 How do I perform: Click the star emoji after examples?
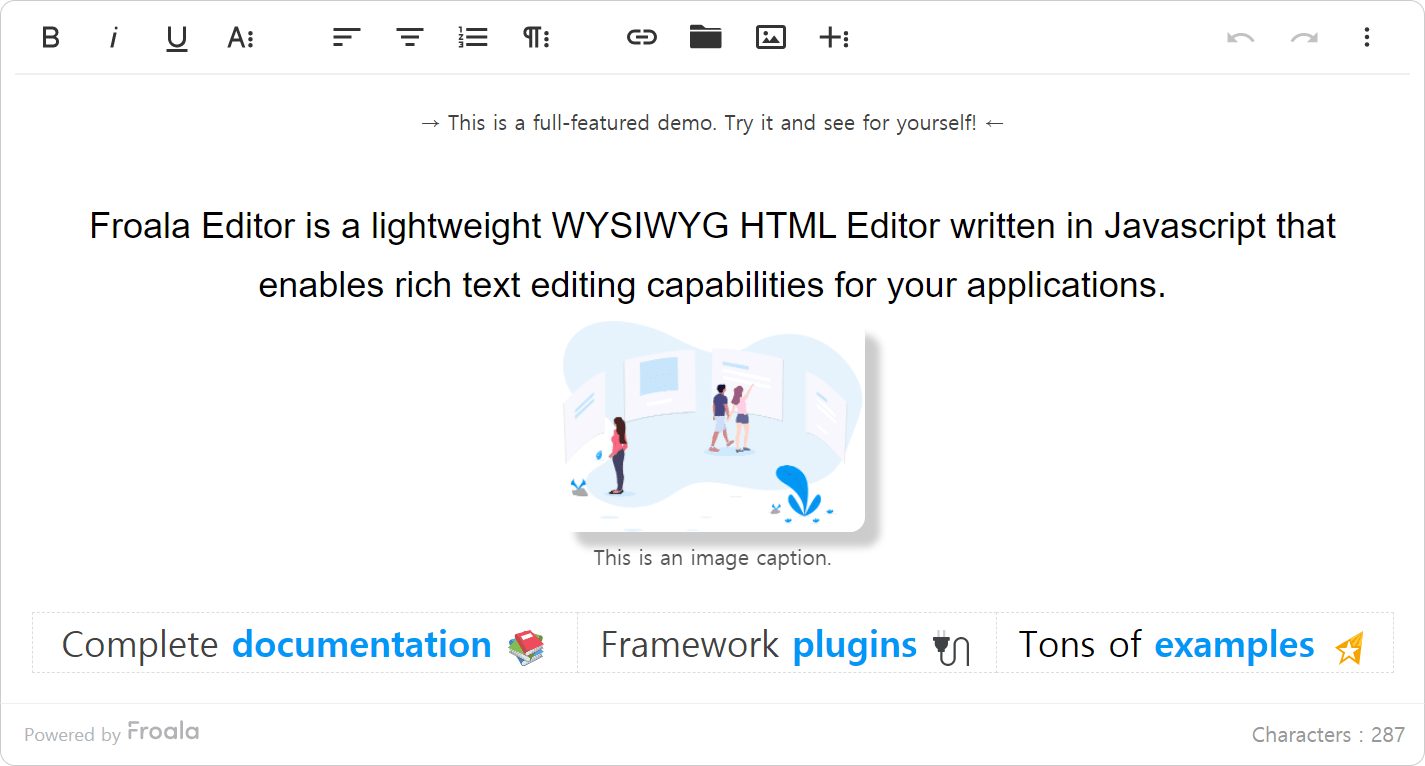pos(1349,648)
